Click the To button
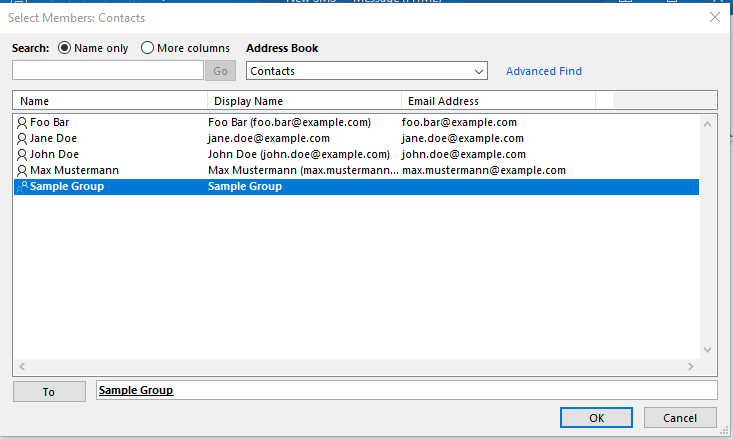This screenshot has width=733, height=439. coord(49,392)
